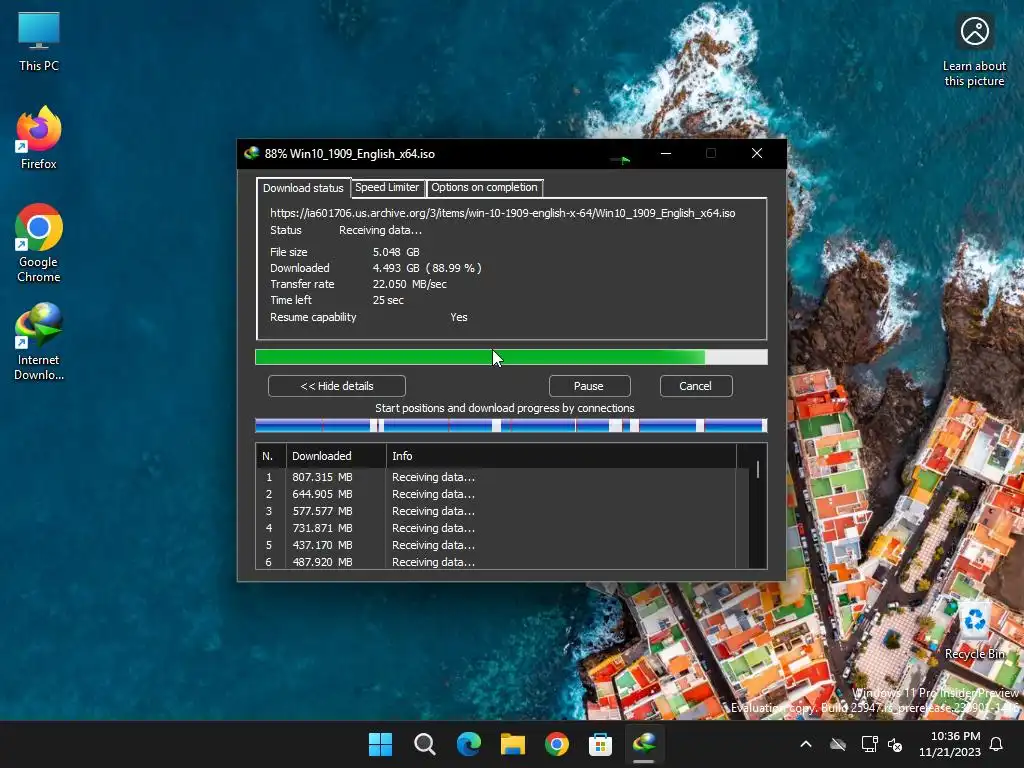Click the Downloaded value 4.493 GB
This screenshot has height=768, width=1024.
click(x=396, y=268)
